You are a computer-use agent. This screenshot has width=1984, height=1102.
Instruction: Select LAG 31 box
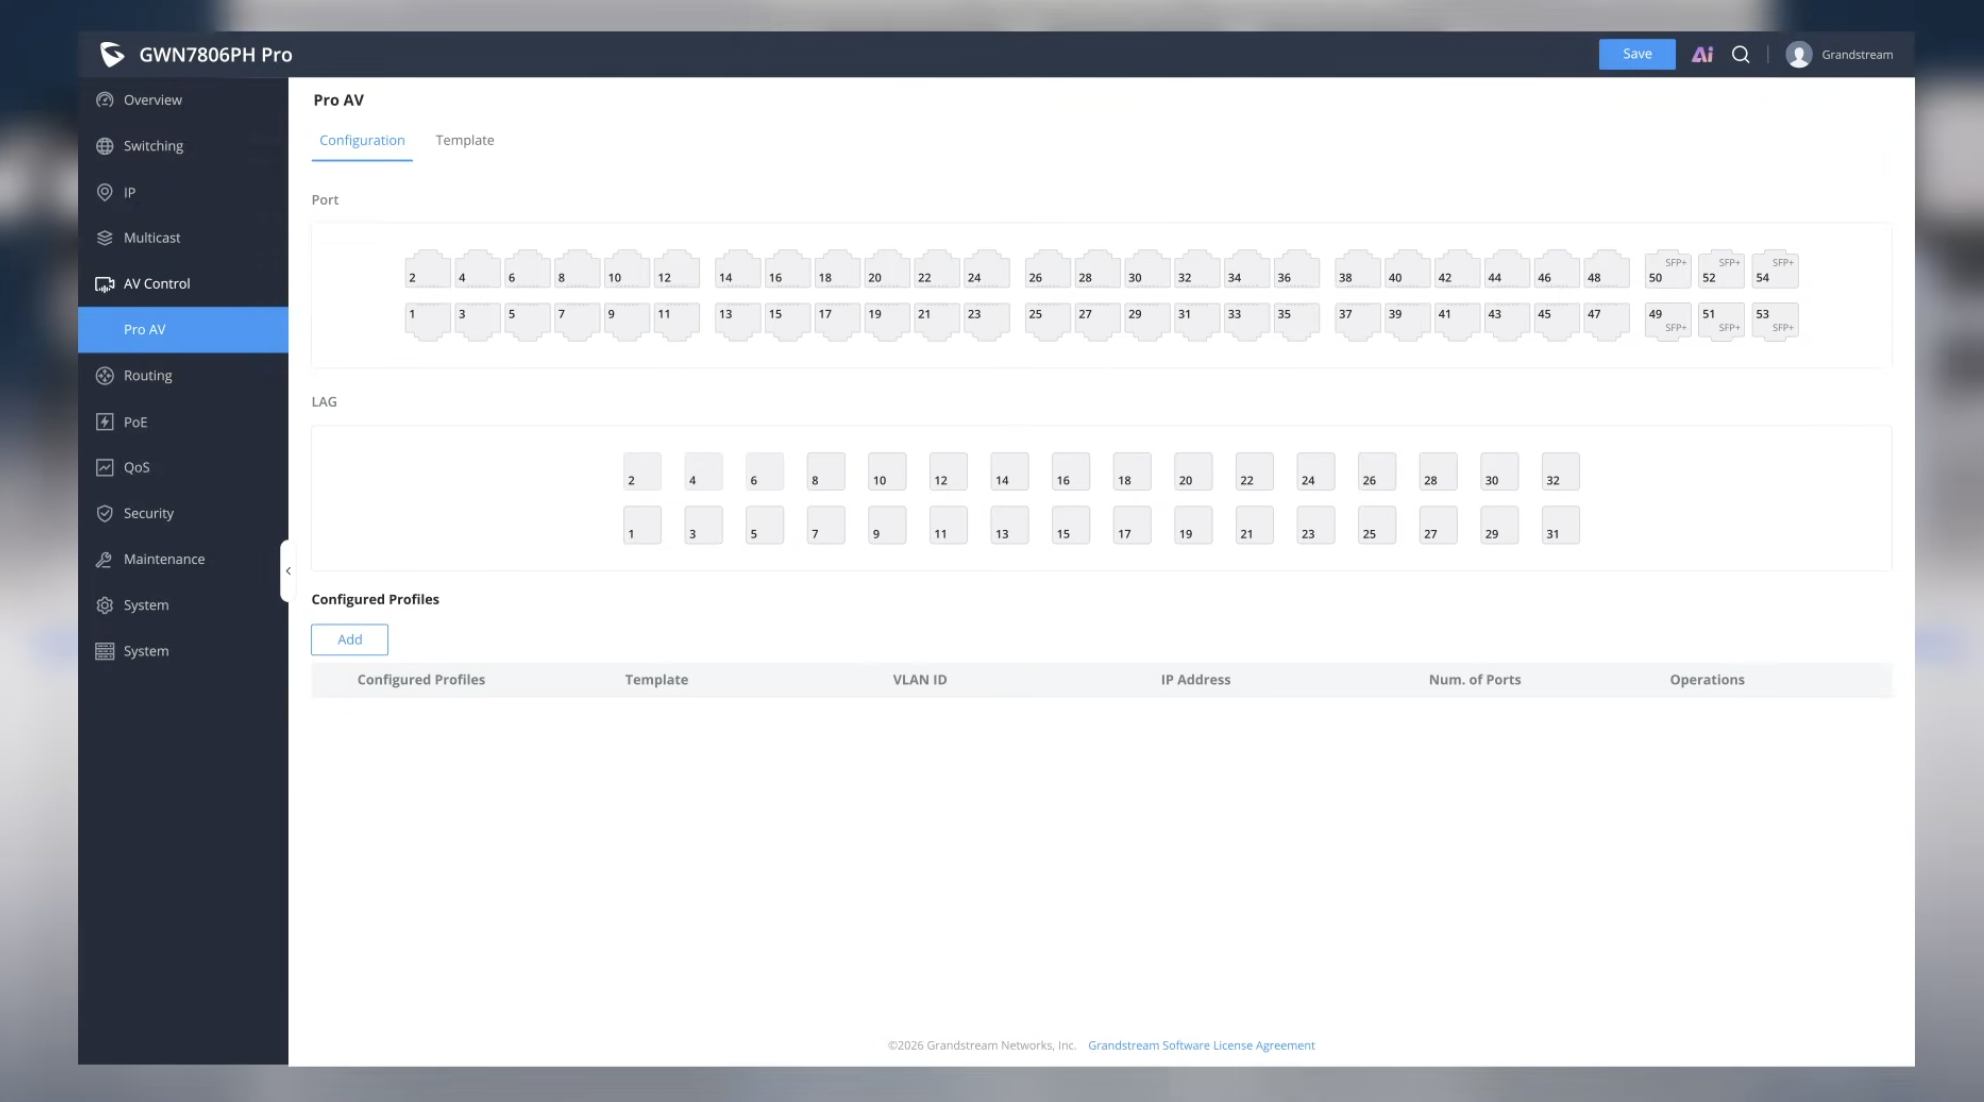point(1560,525)
